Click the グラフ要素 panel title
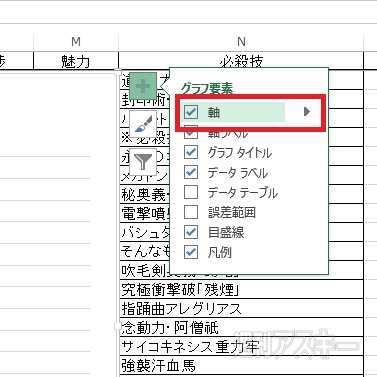This screenshot has height=377, width=377. [207, 89]
